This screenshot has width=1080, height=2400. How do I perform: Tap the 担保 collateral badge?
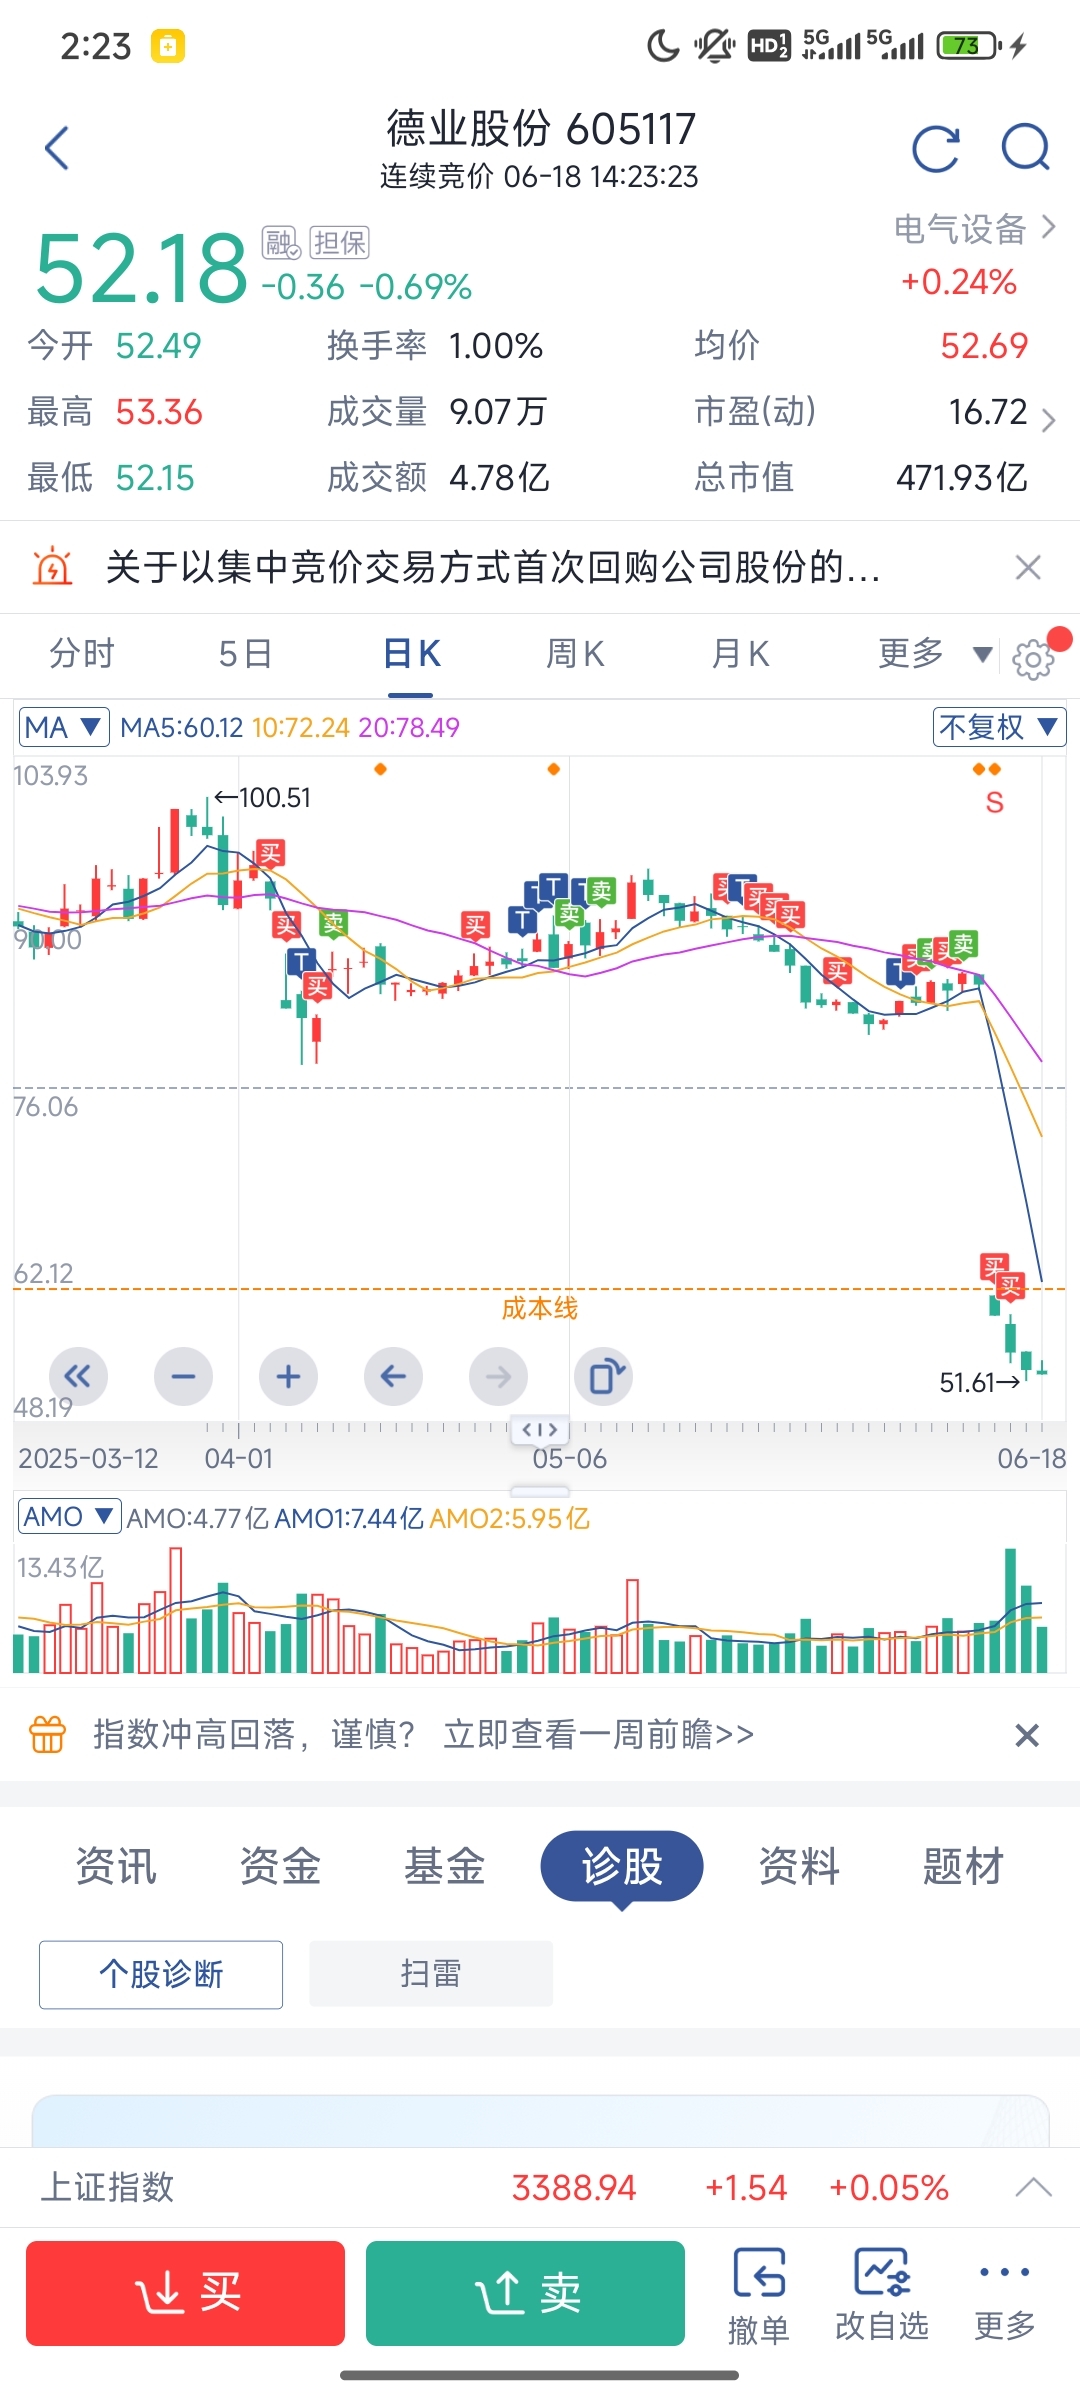click(x=340, y=243)
